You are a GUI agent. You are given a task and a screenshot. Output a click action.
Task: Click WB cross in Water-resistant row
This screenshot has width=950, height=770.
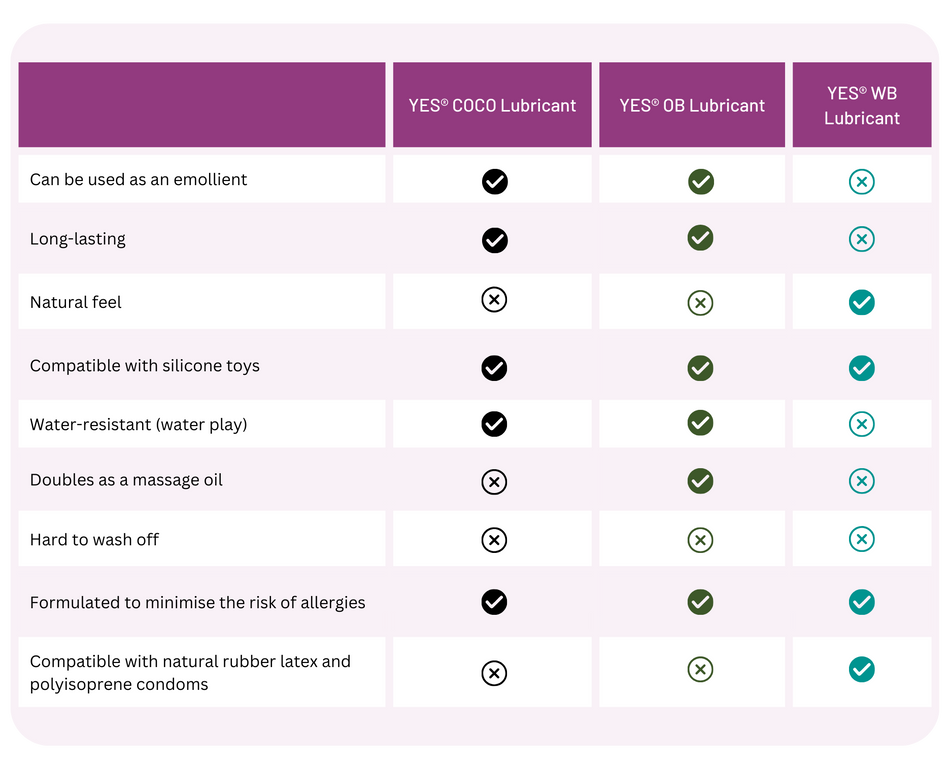point(861,424)
